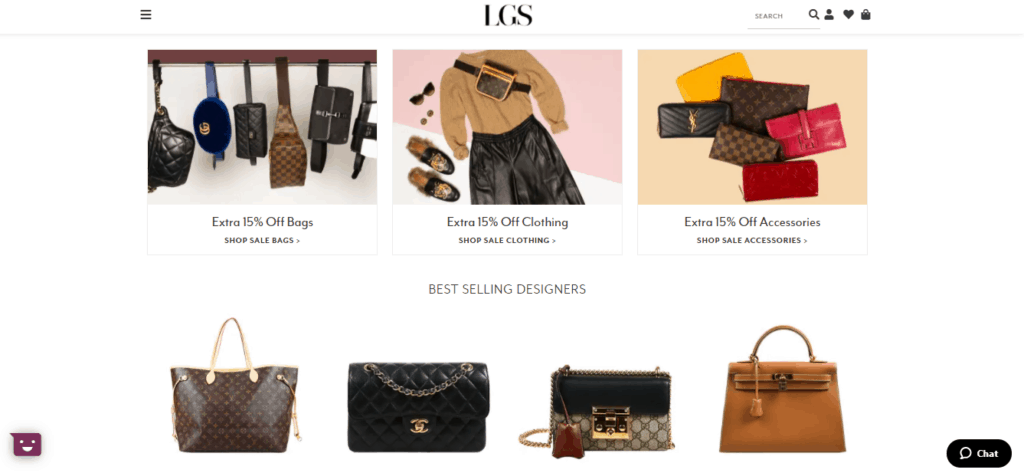Click the LGS logo

pos(508,15)
